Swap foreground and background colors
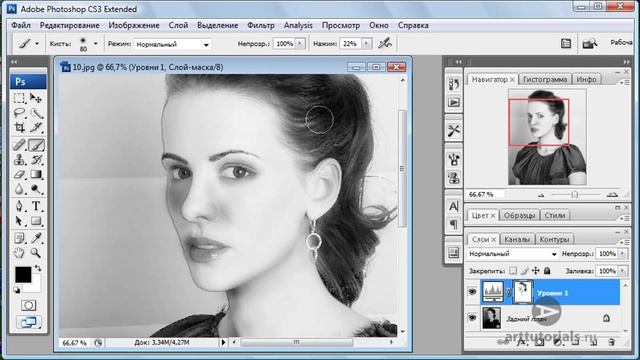This screenshot has width=640, height=360. pos(38,269)
